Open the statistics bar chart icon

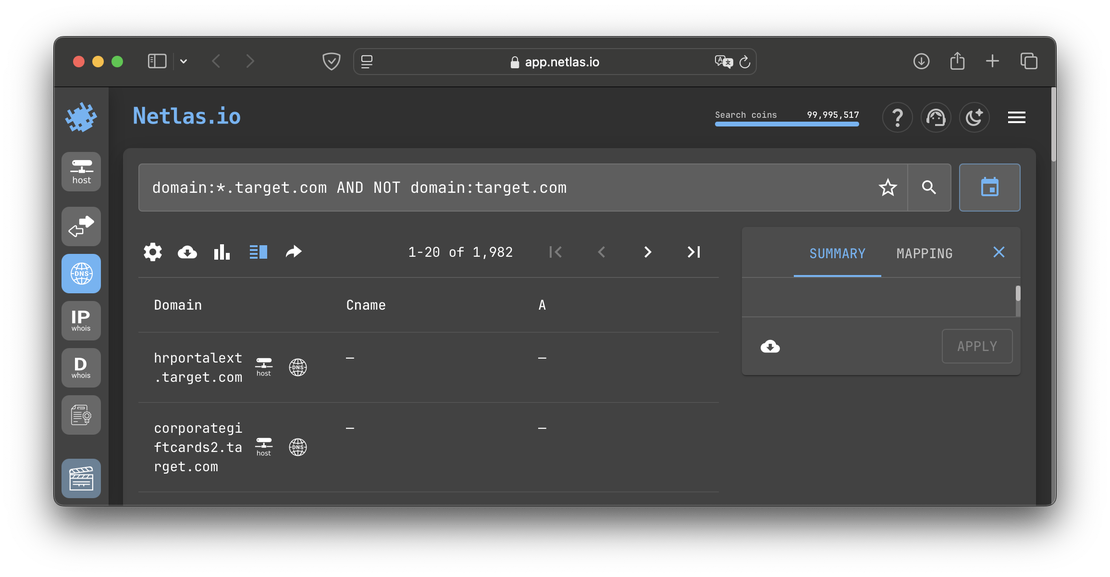221,252
